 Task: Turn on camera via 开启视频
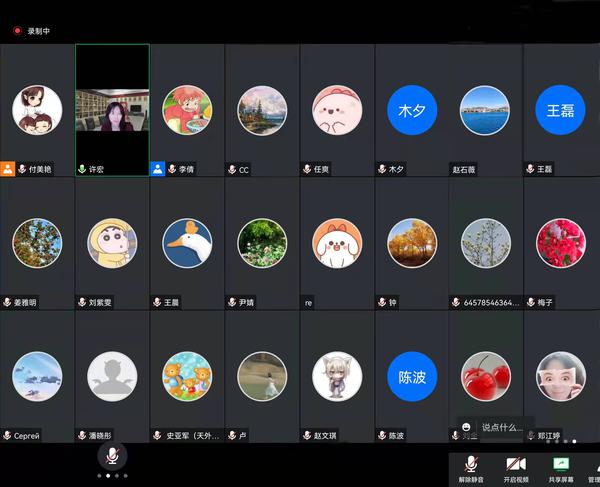516,465
